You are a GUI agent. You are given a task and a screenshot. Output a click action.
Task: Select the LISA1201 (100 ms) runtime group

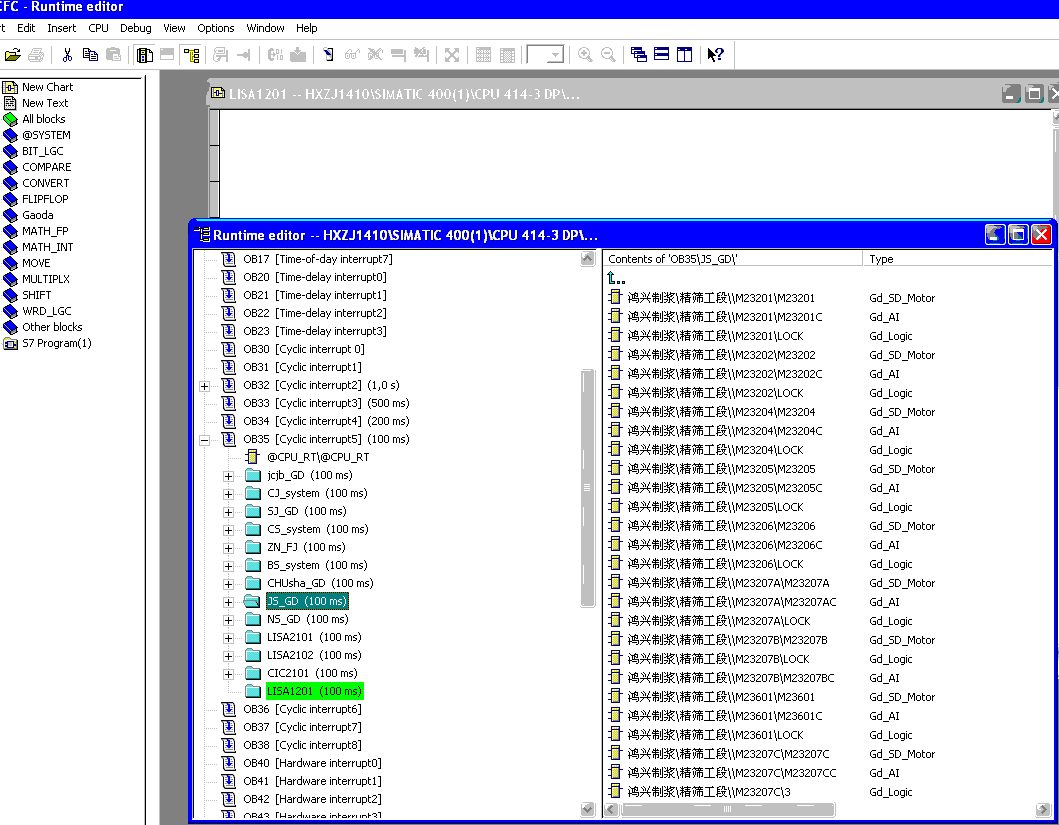click(315, 691)
